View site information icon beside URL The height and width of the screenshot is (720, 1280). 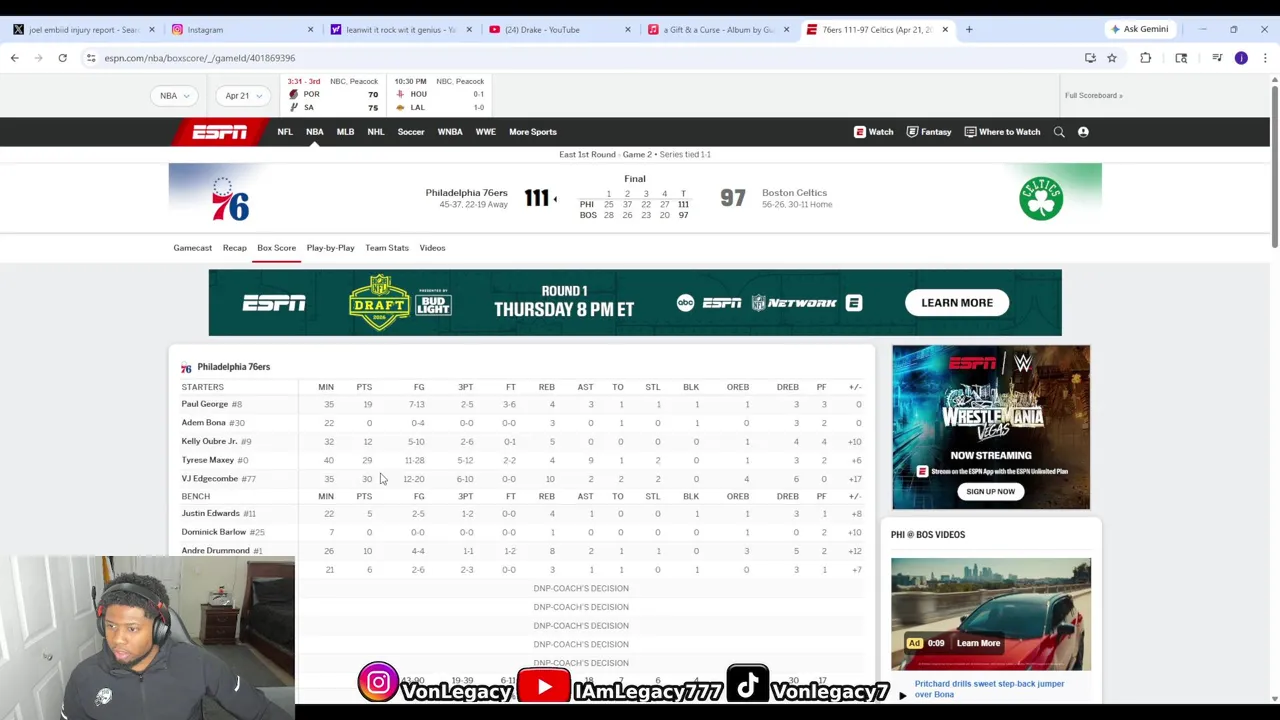tap(91, 58)
